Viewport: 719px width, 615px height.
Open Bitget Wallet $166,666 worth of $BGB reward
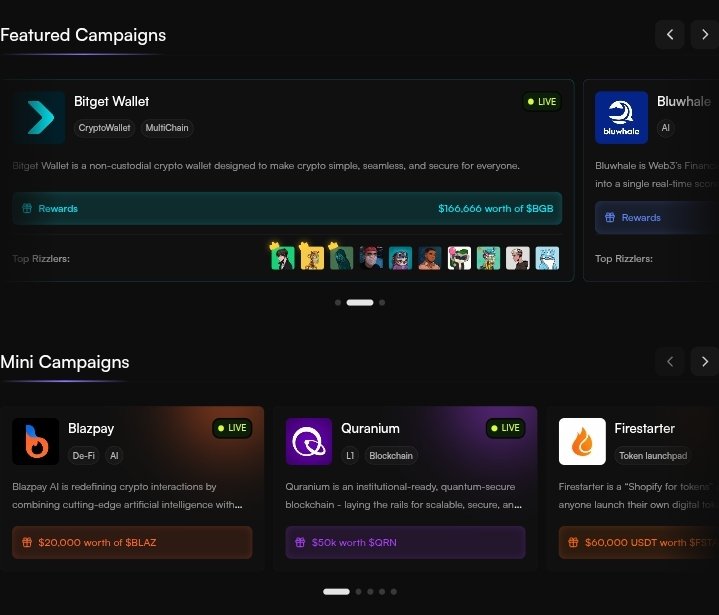[x=287, y=208]
